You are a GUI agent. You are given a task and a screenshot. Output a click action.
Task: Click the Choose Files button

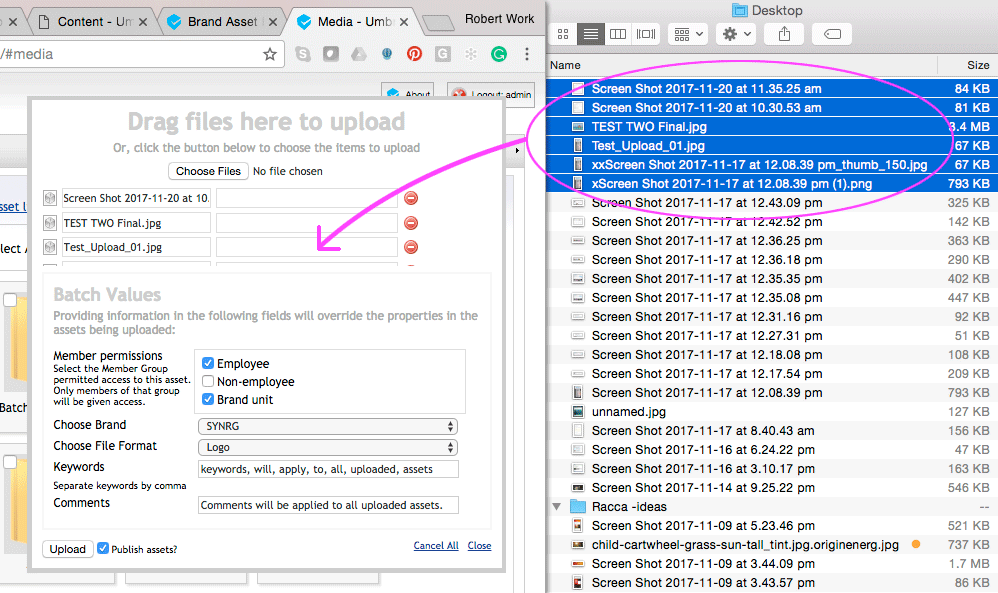coord(208,171)
